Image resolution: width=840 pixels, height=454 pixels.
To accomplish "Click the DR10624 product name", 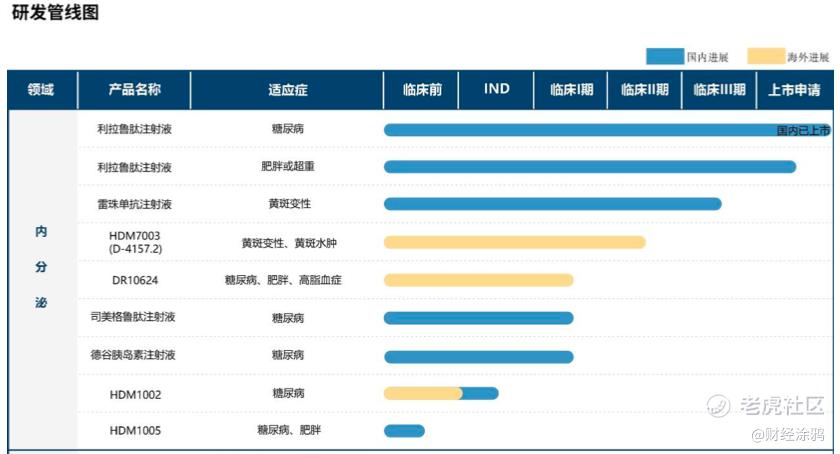I will click(x=135, y=280).
